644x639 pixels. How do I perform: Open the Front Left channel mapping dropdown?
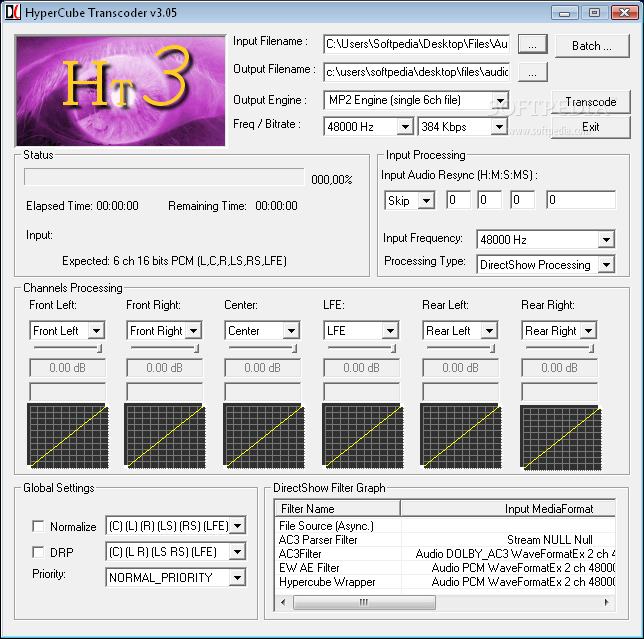(x=96, y=331)
